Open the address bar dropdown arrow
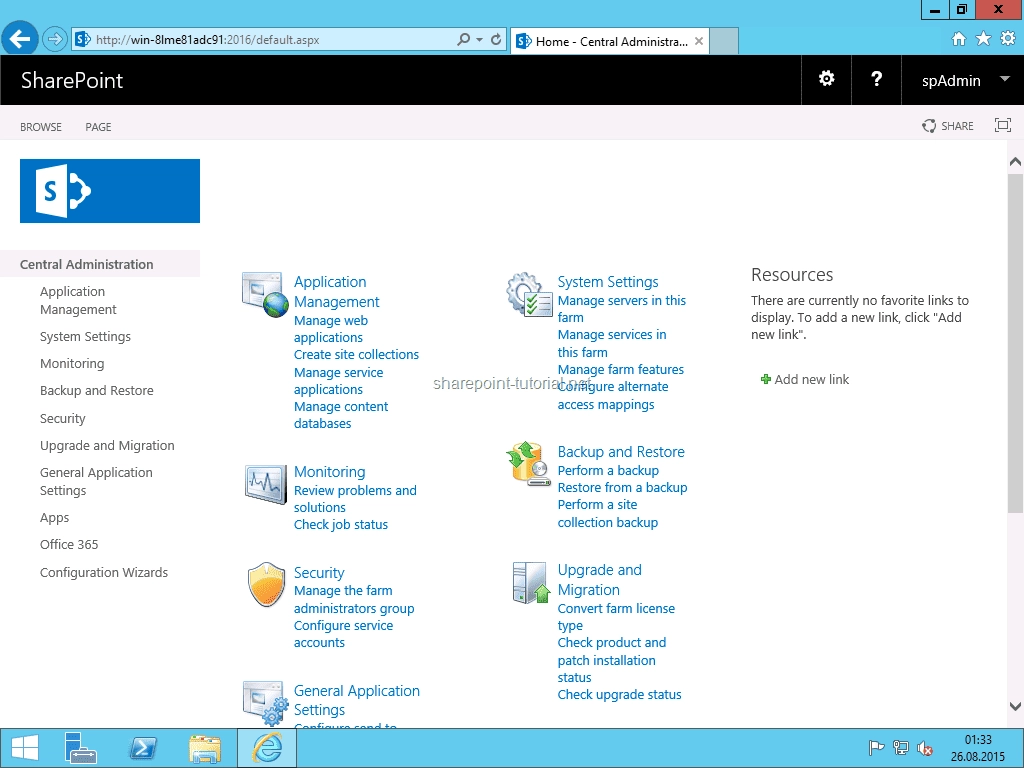Viewport: 1024px width, 768px height. click(x=479, y=40)
